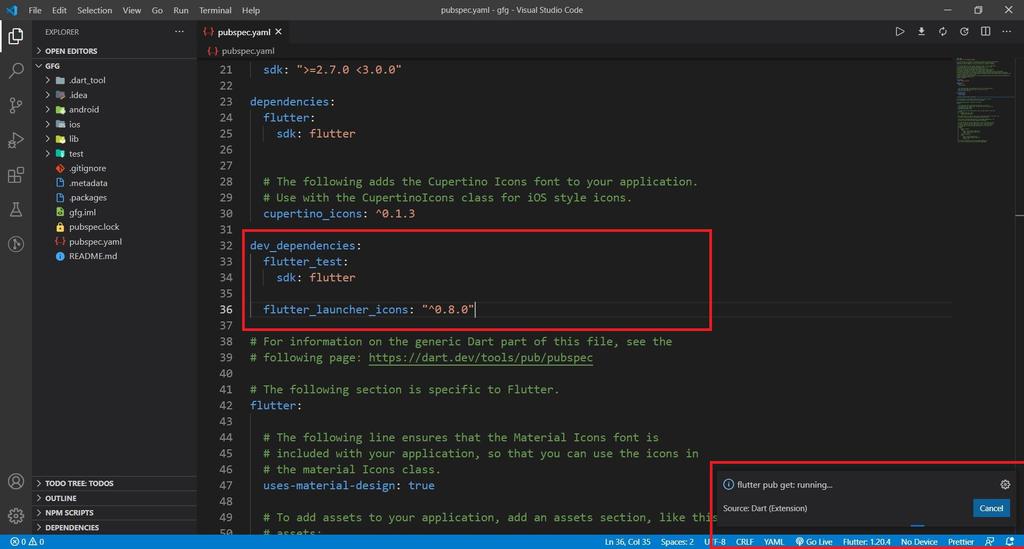The width and height of the screenshot is (1024, 549).
Task: Click Ln 36, Col 35 in status bar
Action: [627, 542]
